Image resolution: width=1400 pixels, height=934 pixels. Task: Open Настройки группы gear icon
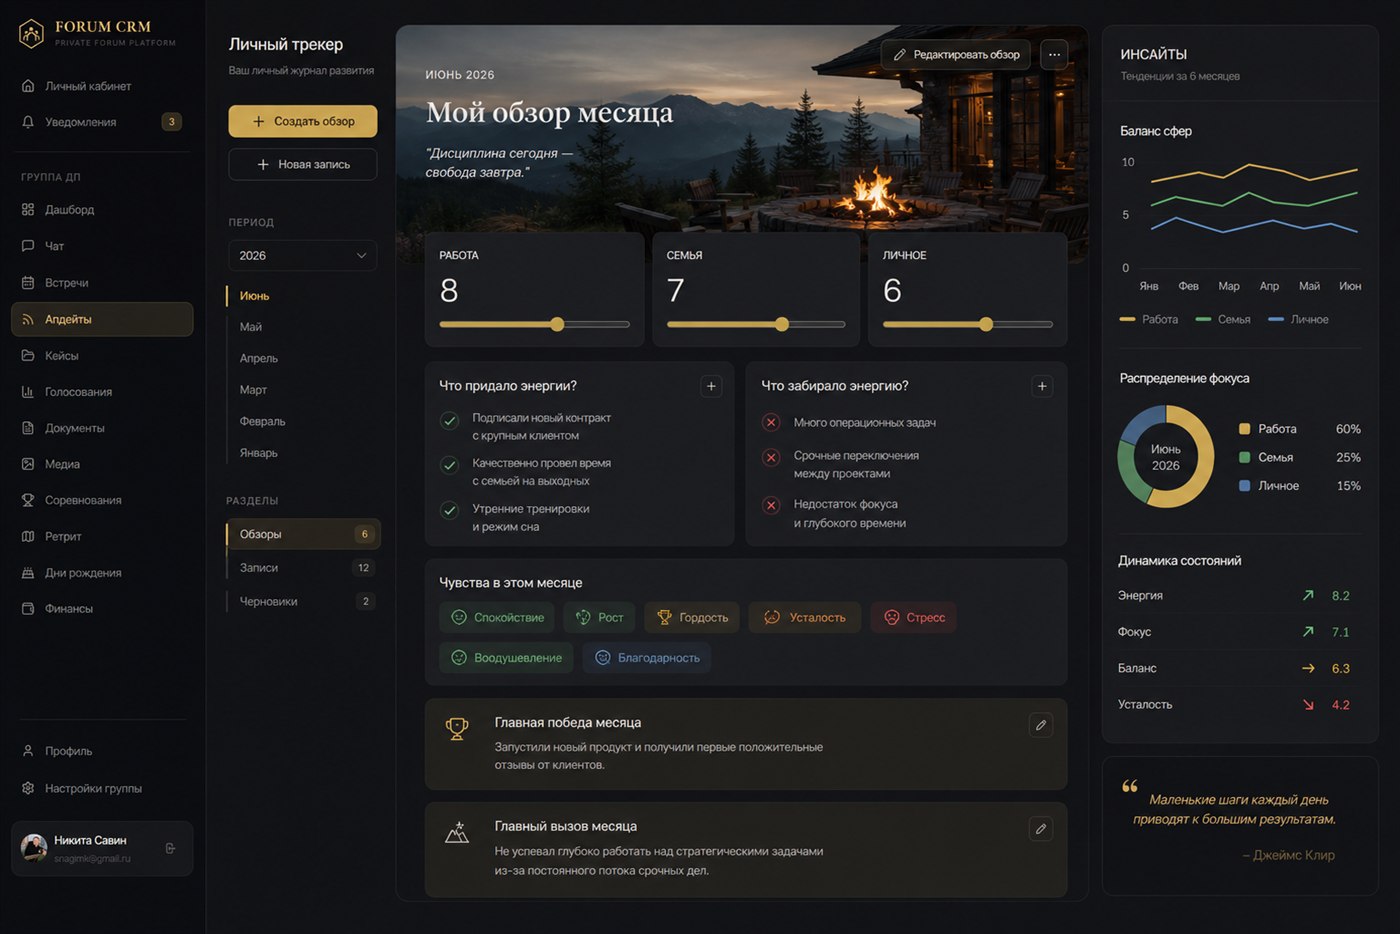click(x=28, y=788)
